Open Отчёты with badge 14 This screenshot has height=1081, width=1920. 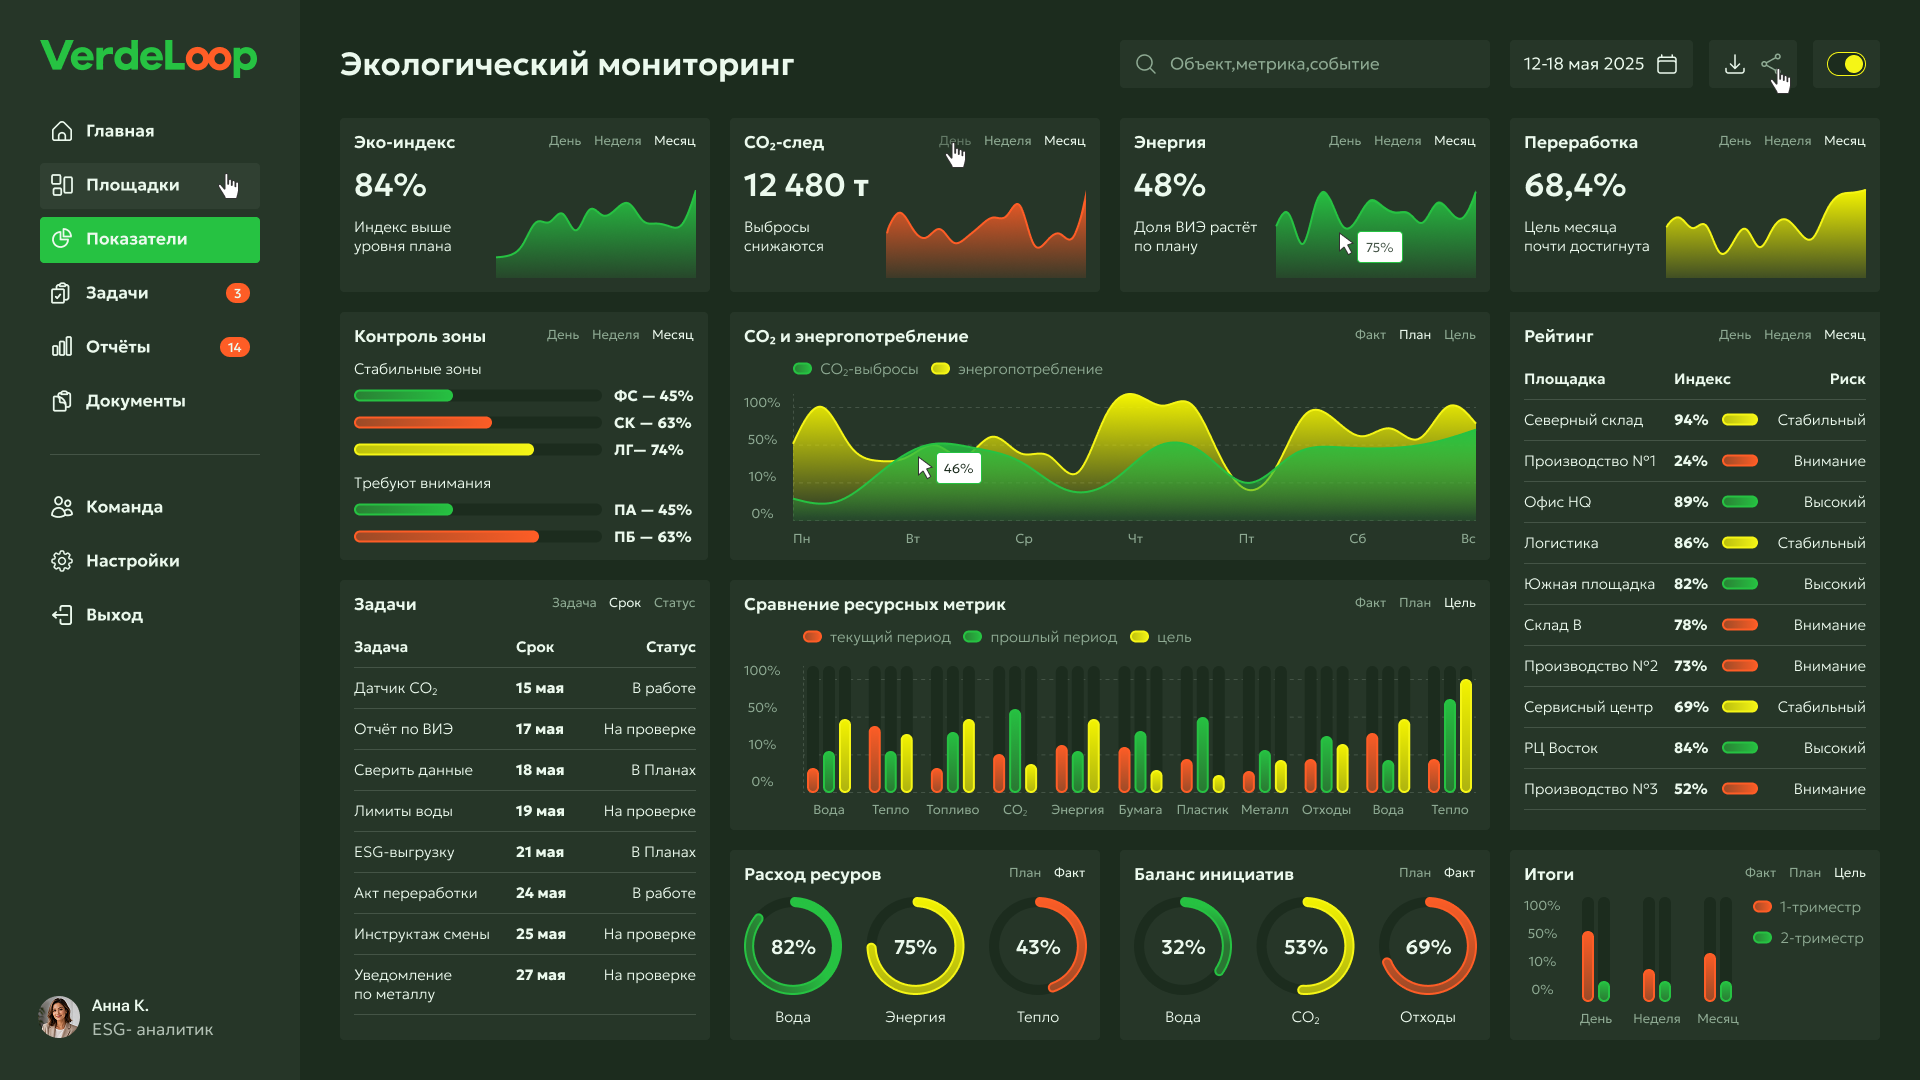(150, 347)
